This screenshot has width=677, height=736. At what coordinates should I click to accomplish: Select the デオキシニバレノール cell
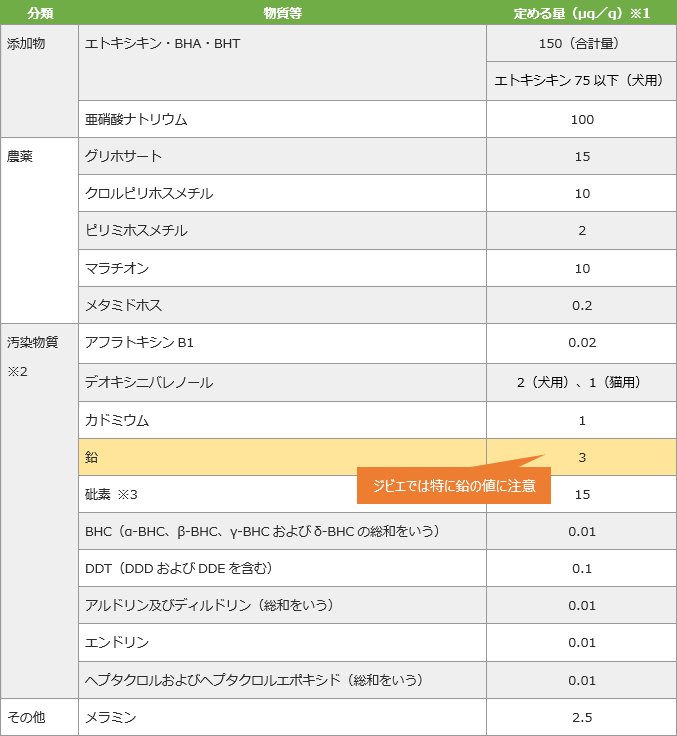coord(282,382)
